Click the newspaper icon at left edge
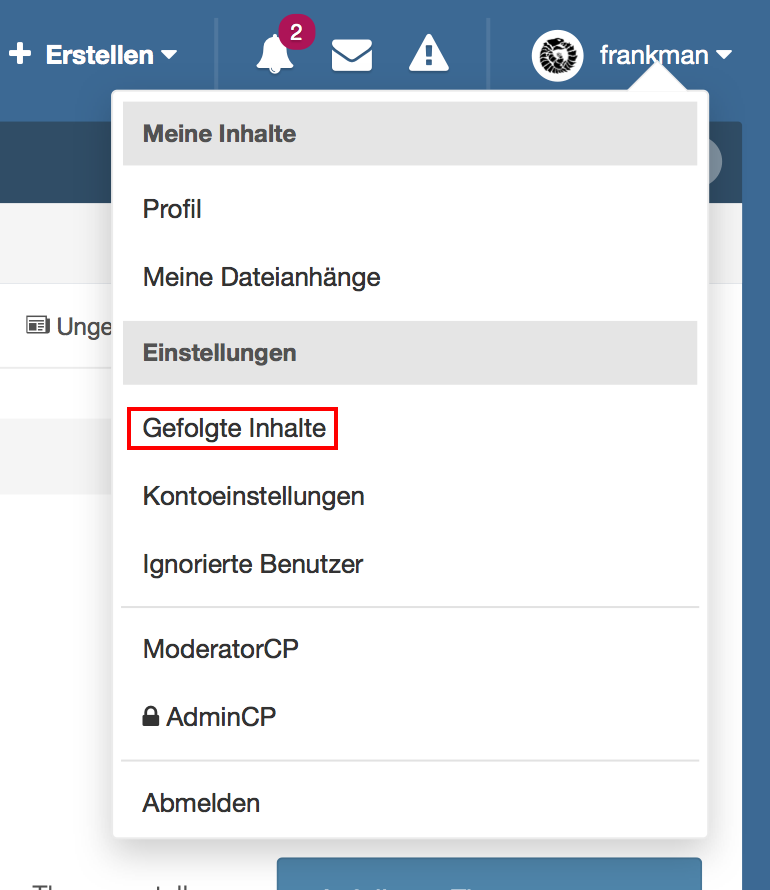Image resolution: width=770 pixels, height=890 pixels. tap(38, 326)
